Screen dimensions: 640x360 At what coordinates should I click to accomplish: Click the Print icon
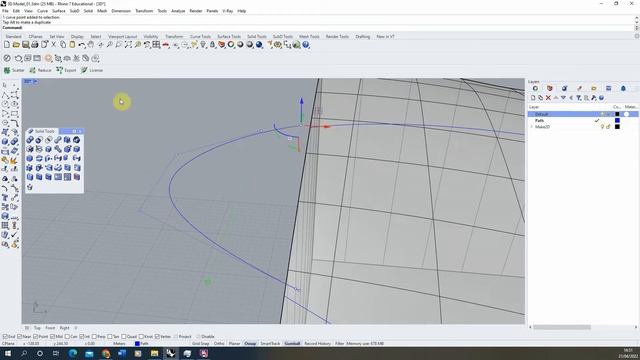point(35,45)
